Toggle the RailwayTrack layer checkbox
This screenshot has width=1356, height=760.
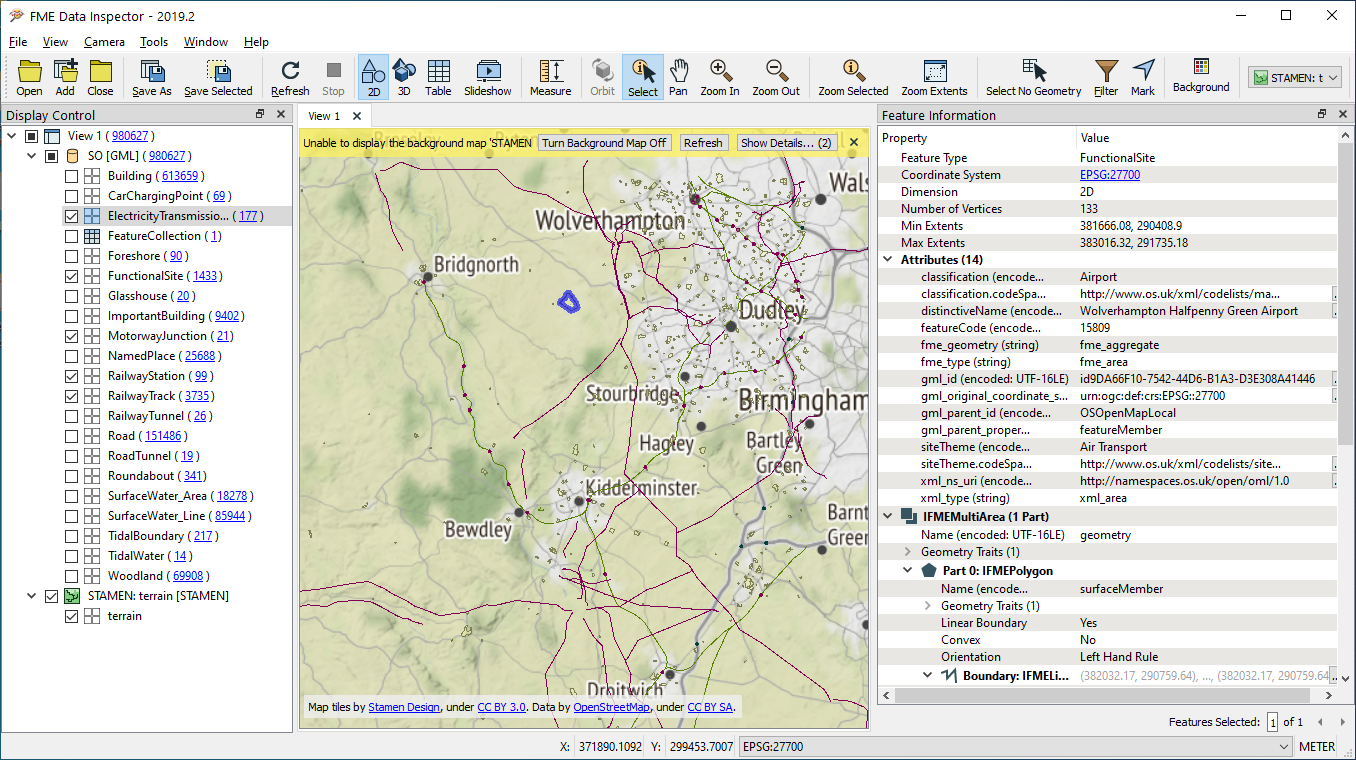click(71, 396)
